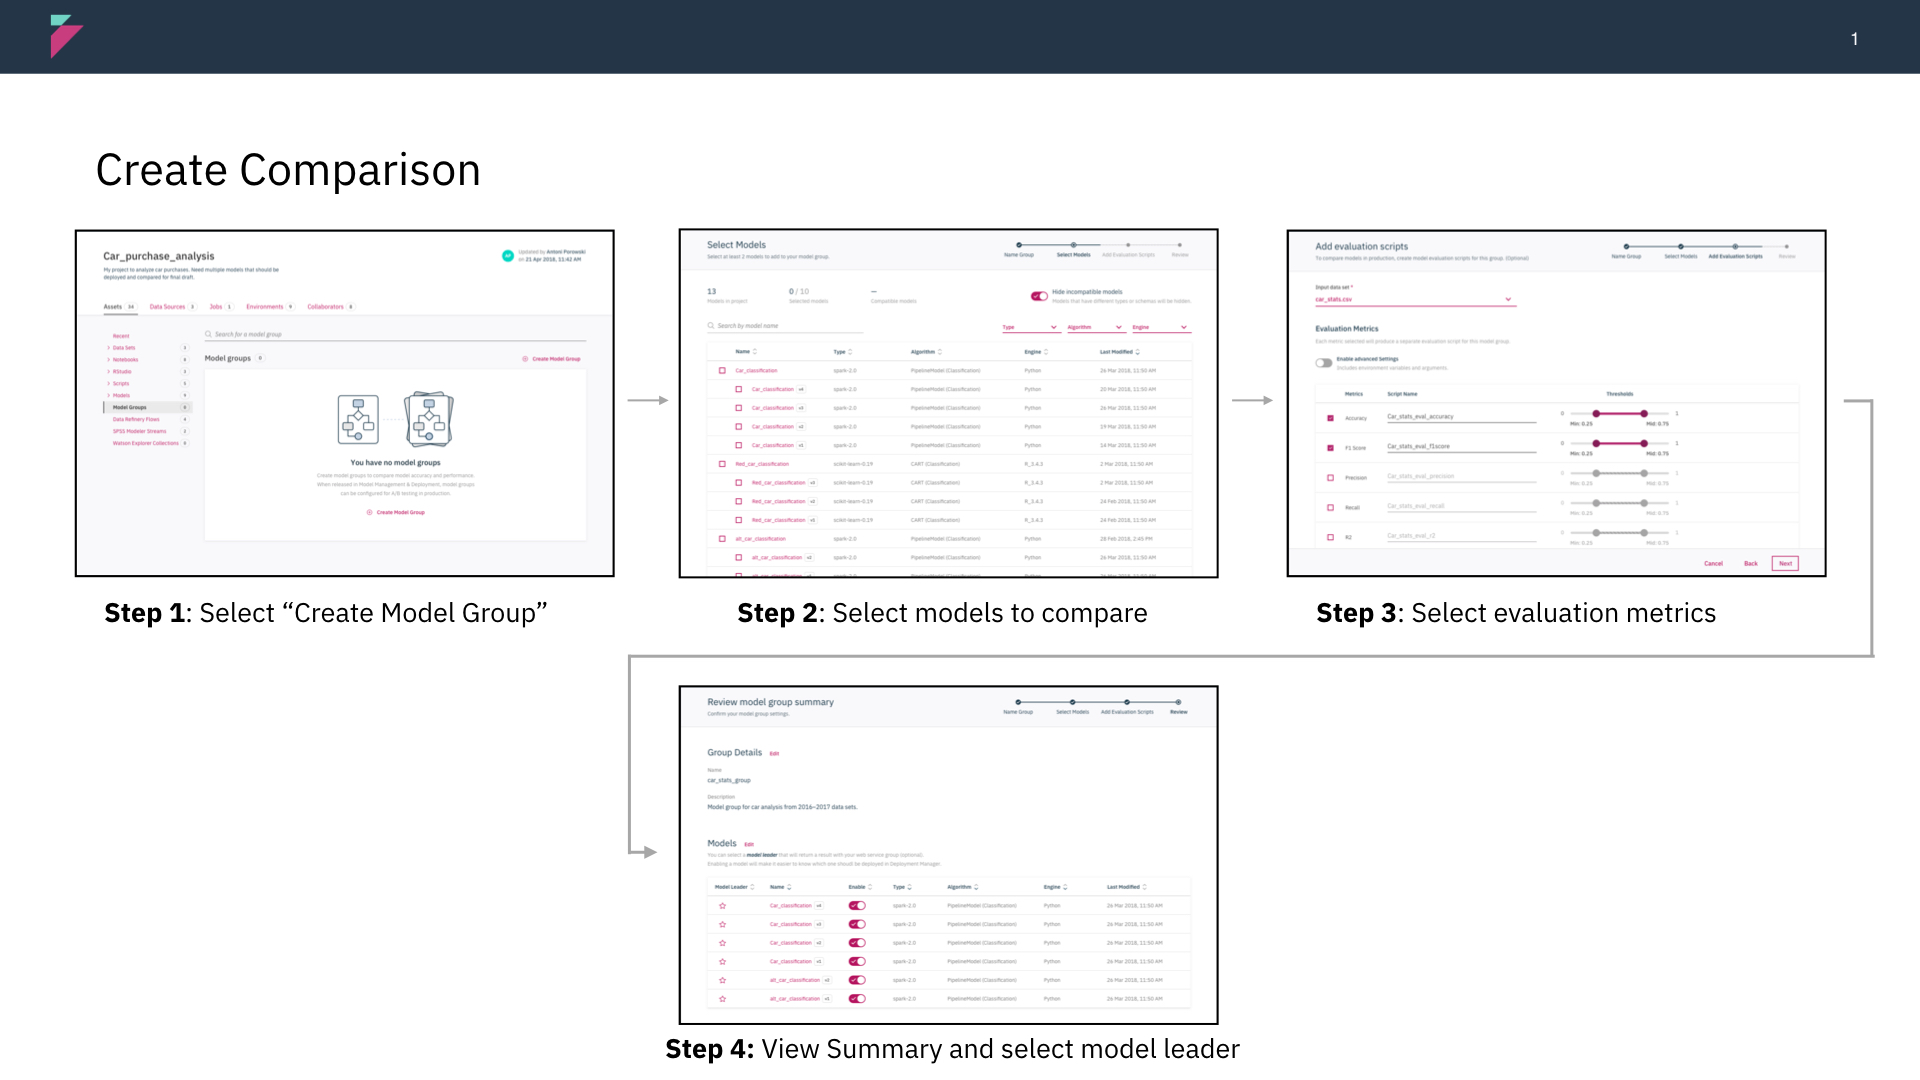1920x1080 pixels.
Task: Switch to the Data Sources tab
Action: click(167, 307)
